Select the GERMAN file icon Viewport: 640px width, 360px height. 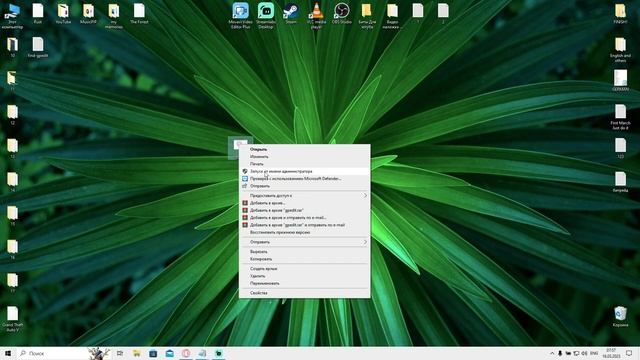(x=620, y=80)
